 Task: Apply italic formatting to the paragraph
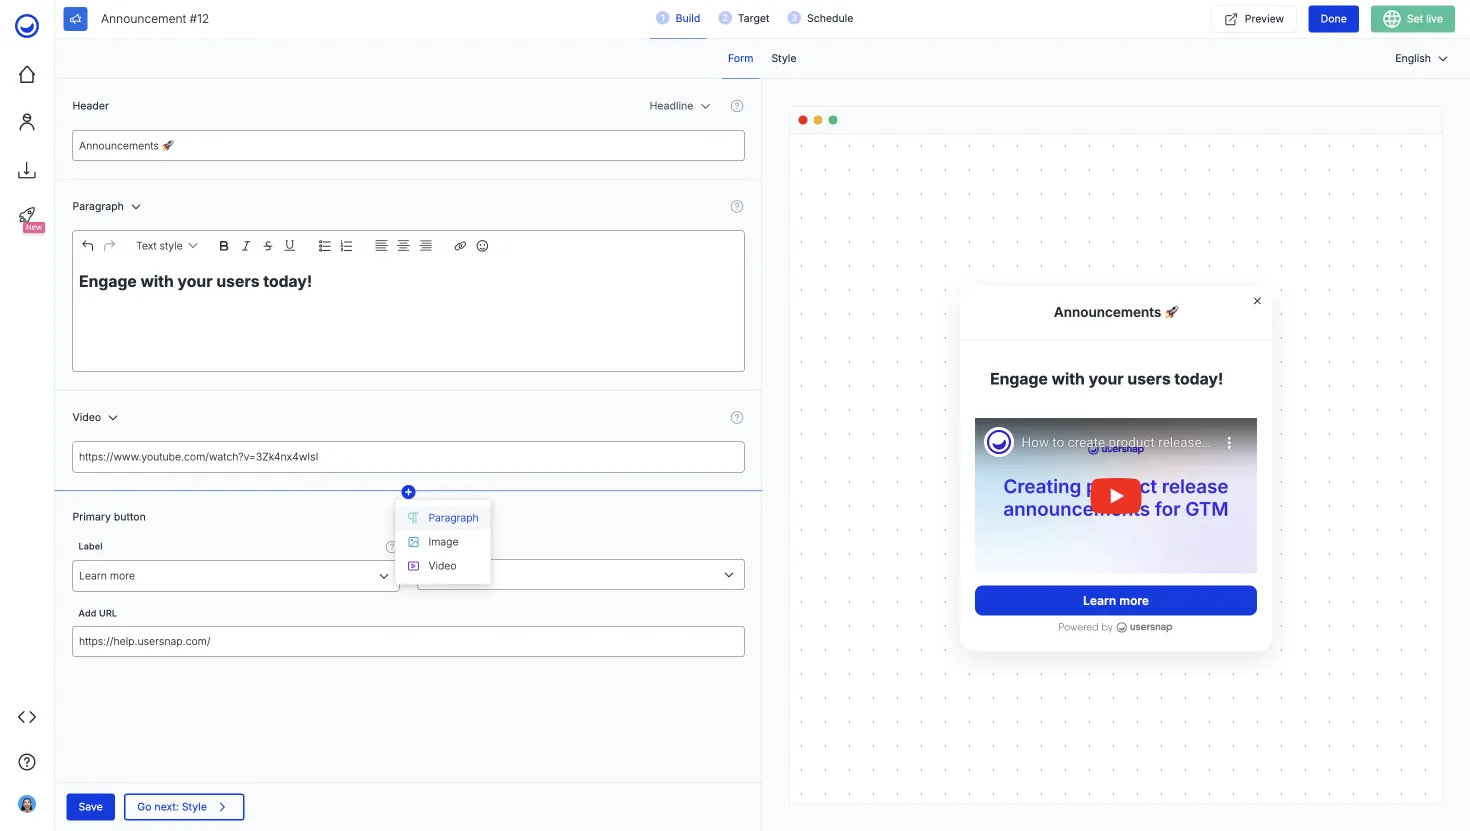[x=246, y=245]
